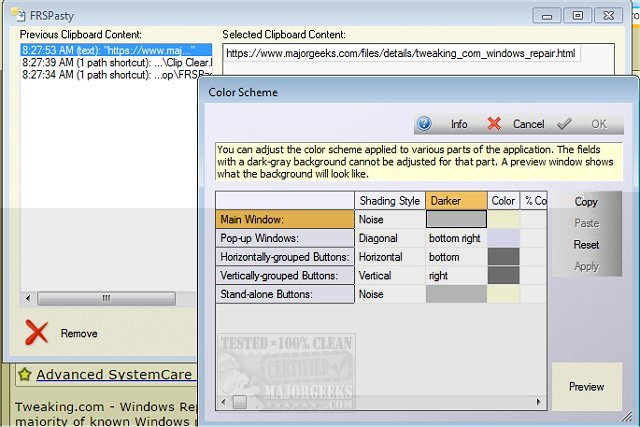The image size is (640, 427).
Task: Click the Cancel button label
Action: (x=529, y=124)
